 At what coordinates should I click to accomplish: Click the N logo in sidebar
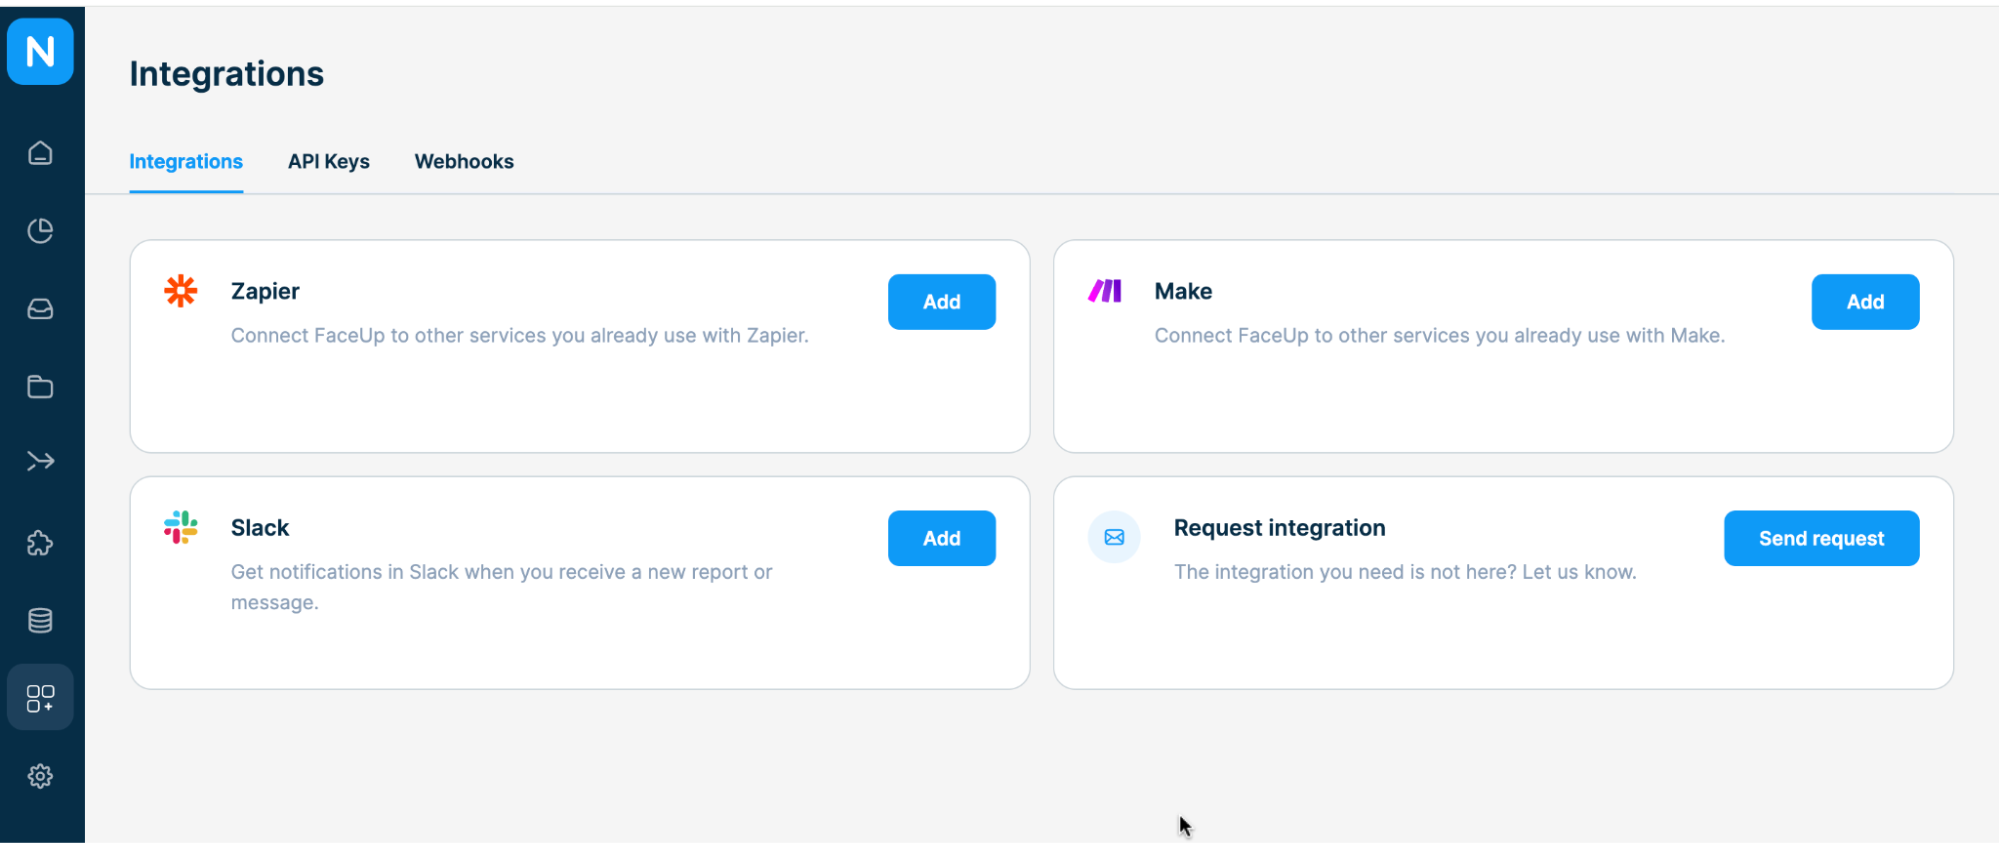(40, 51)
